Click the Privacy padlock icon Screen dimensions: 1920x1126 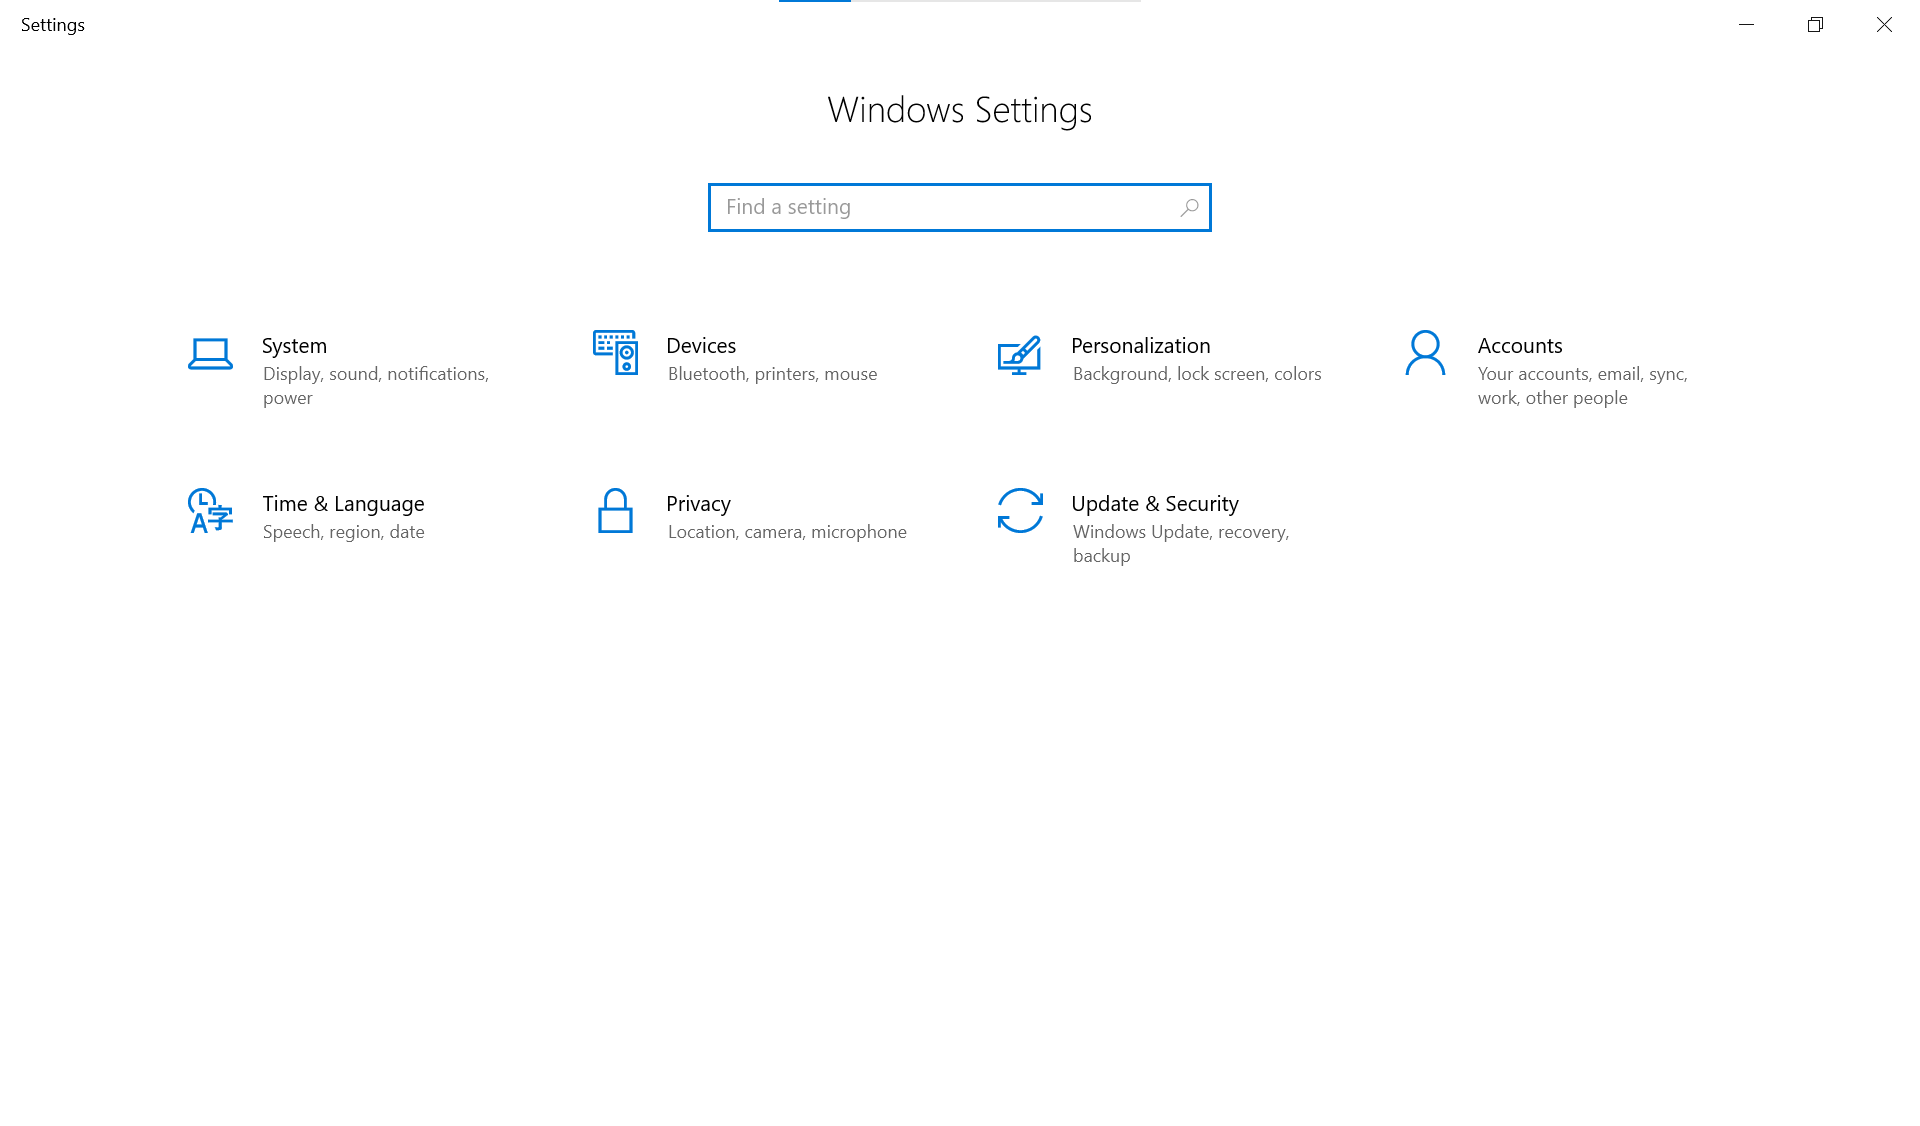tap(615, 511)
